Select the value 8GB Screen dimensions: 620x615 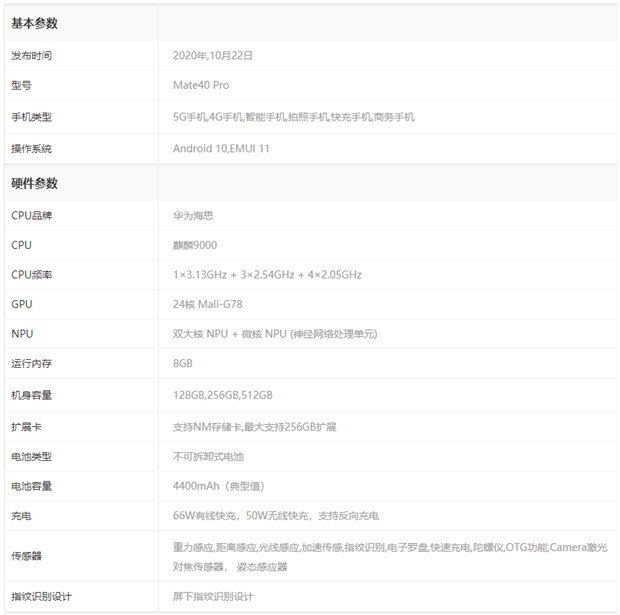click(183, 364)
